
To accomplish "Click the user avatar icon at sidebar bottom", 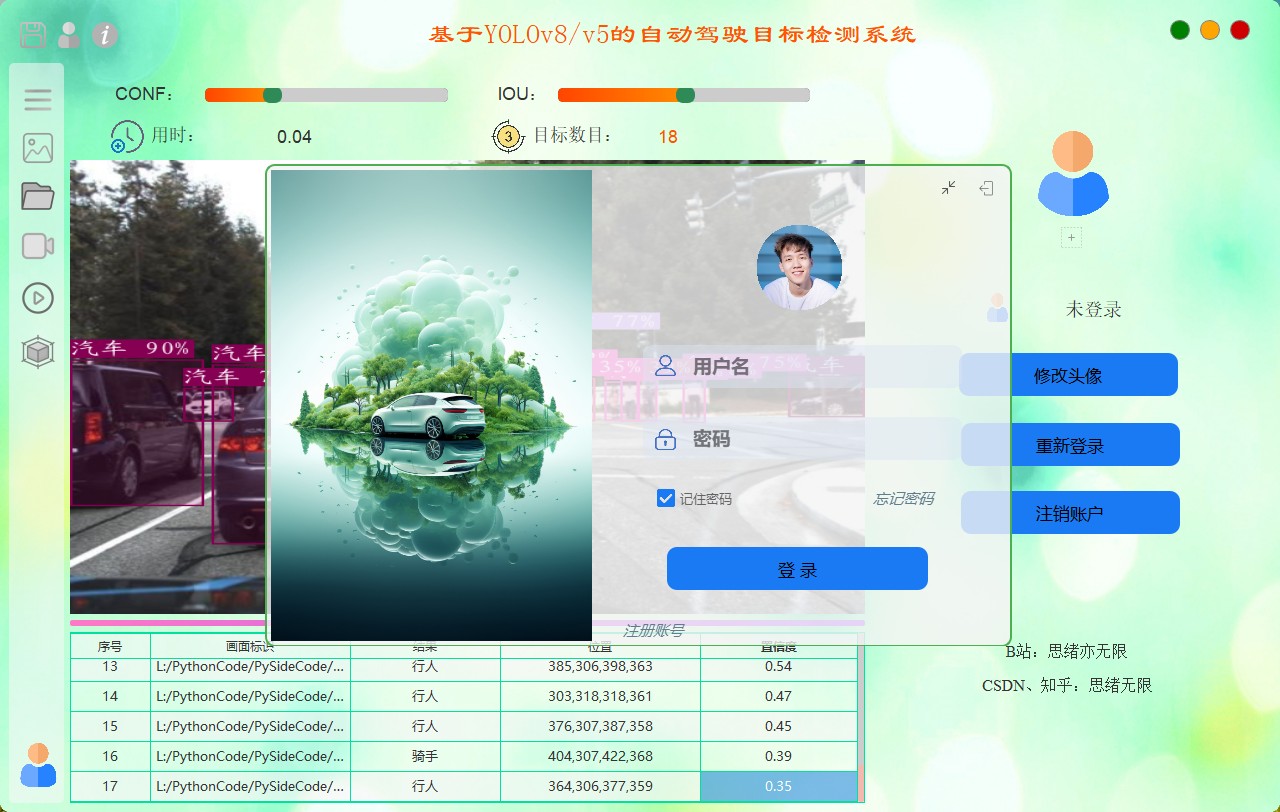I will click(38, 765).
